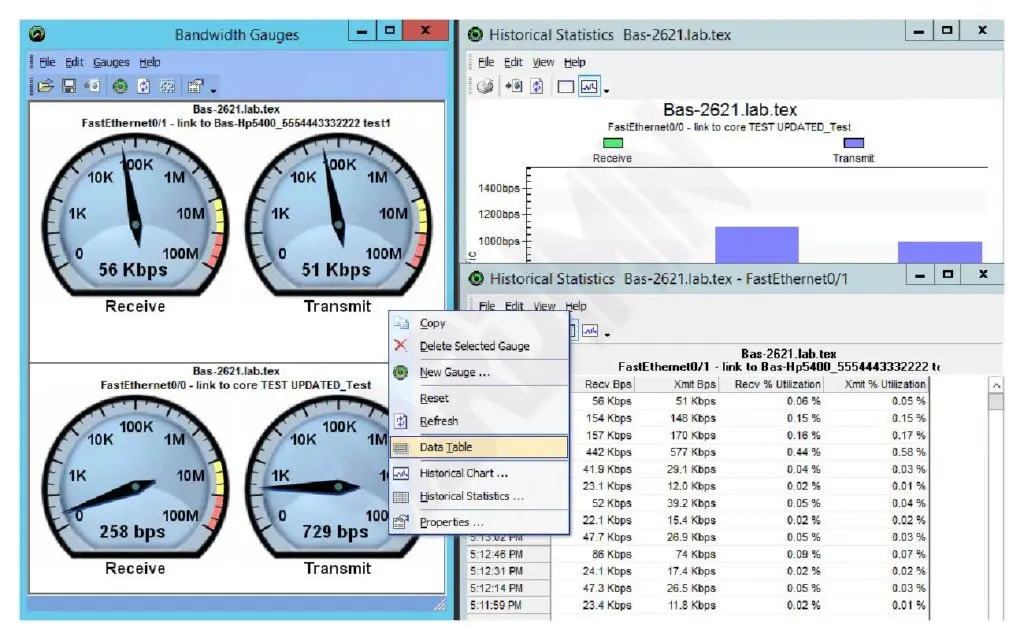1024x640 pixels.
Task: Click the export-to-web icon in Historical Statistics toolbar
Action: [x=513, y=86]
